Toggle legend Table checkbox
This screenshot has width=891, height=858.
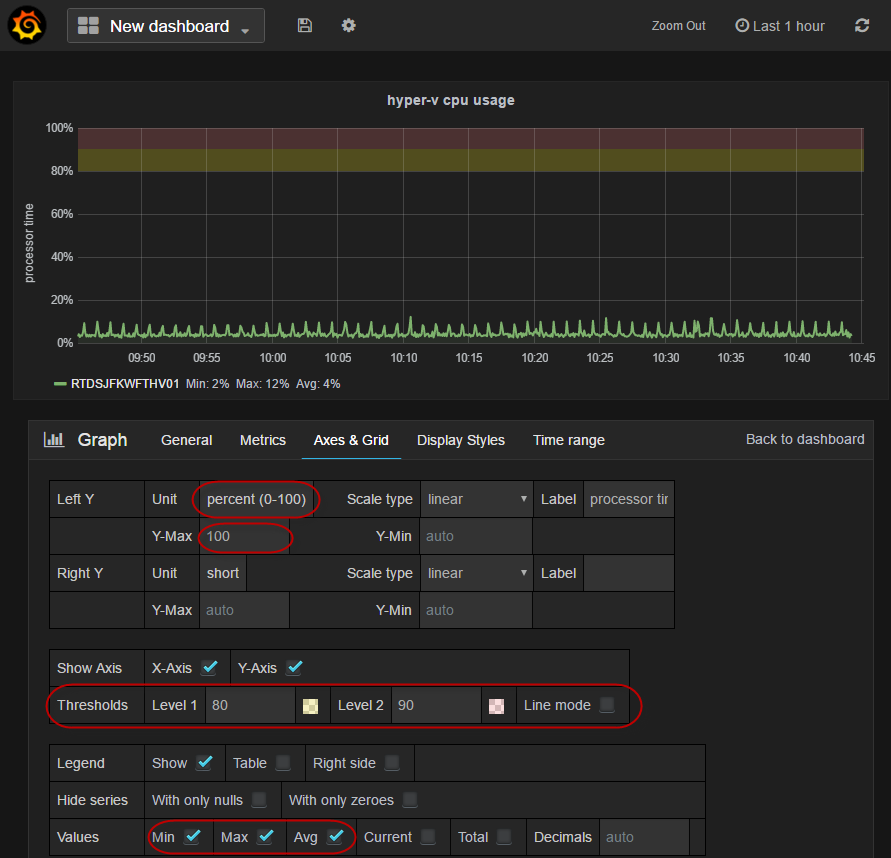(x=283, y=763)
